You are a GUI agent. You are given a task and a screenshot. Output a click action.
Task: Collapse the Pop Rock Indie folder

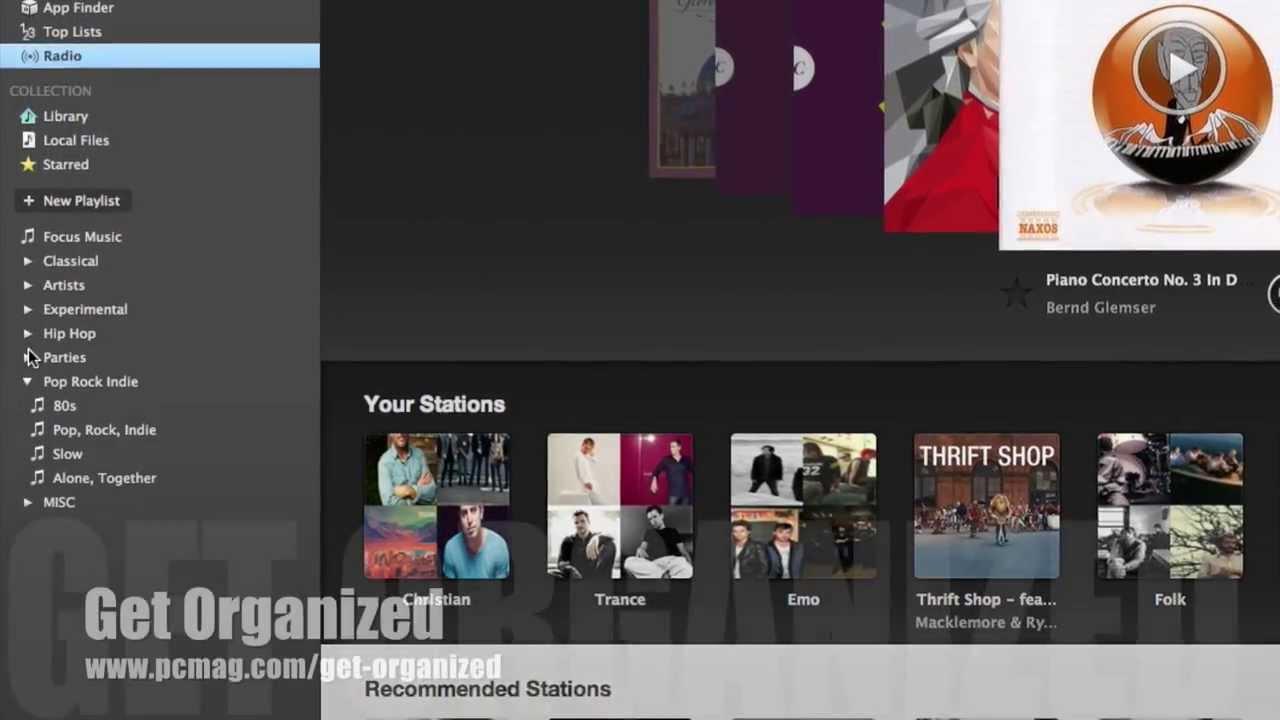28,381
